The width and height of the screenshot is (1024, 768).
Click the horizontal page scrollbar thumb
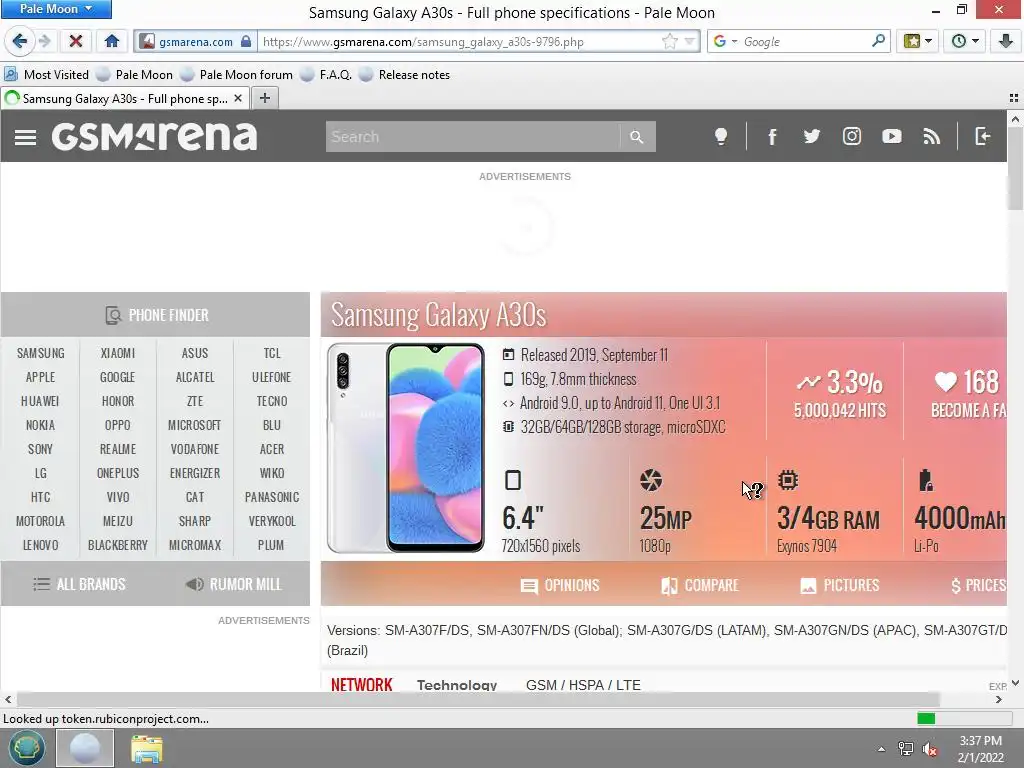(477, 699)
